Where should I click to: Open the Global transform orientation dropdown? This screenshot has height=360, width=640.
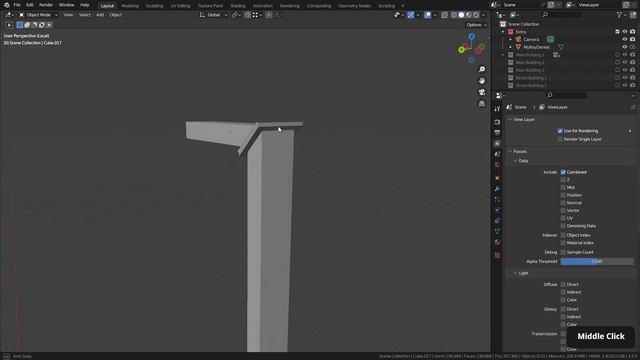tap(213, 15)
